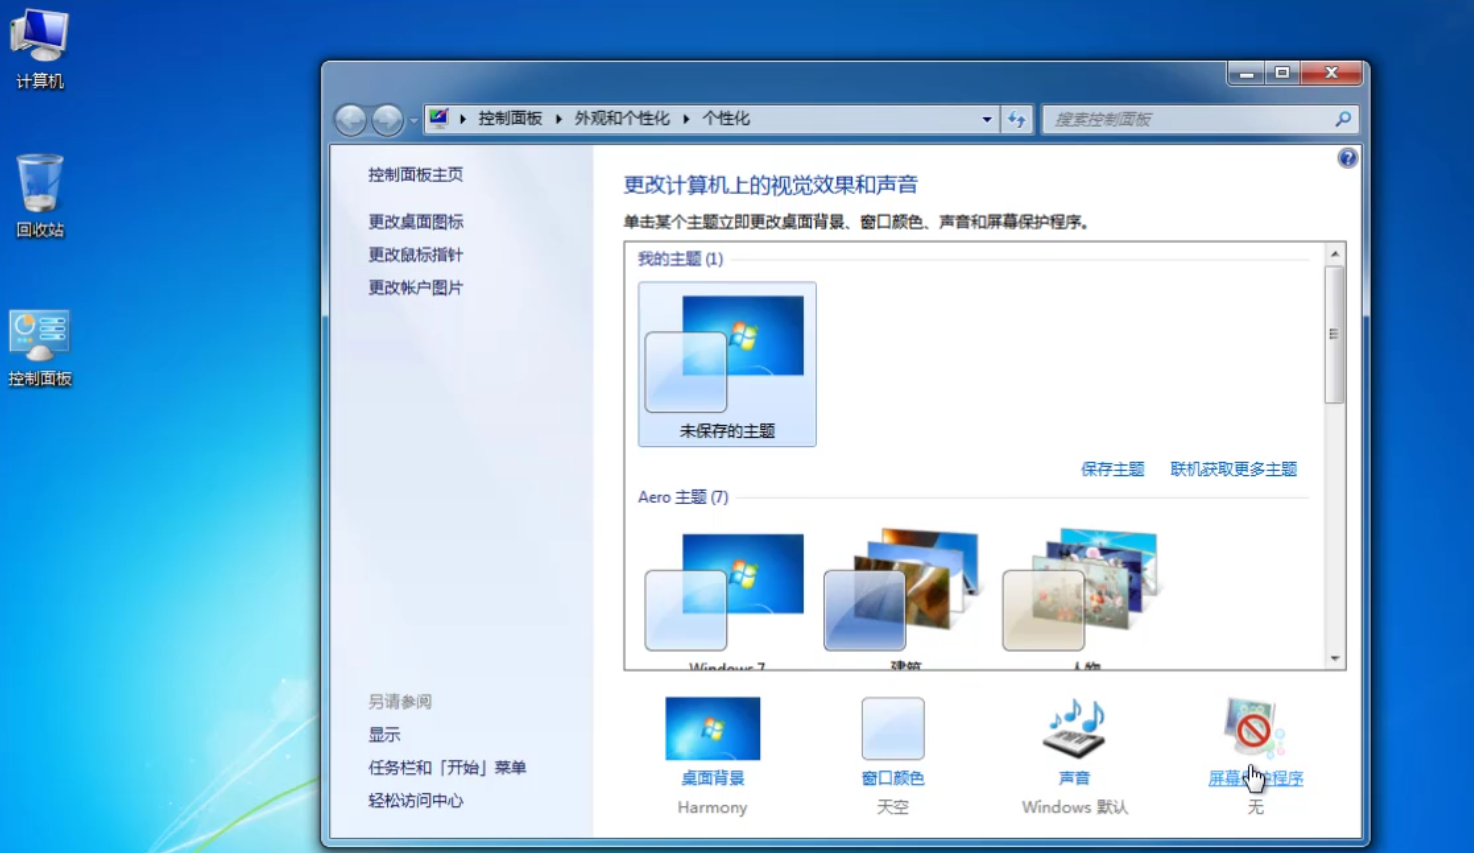Select the 回收站 recycle bin icon

40,185
